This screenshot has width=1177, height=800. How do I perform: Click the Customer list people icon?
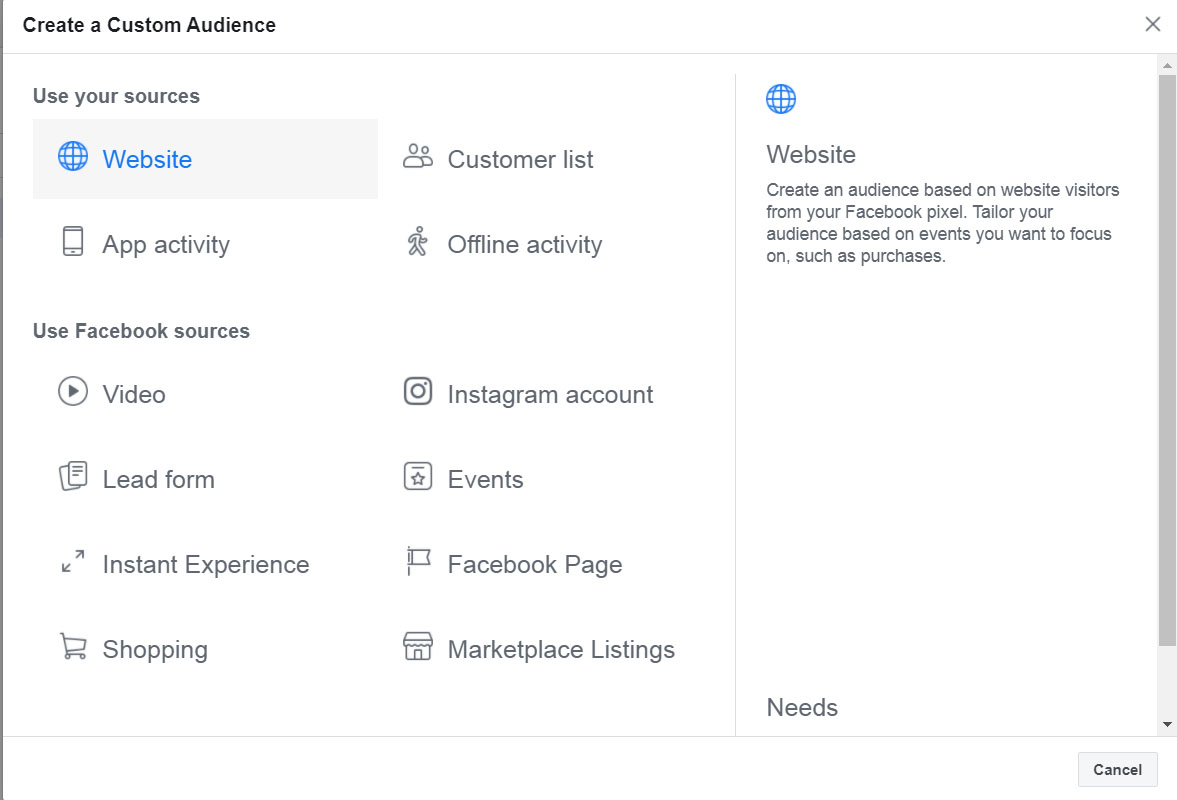pyautogui.click(x=418, y=156)
